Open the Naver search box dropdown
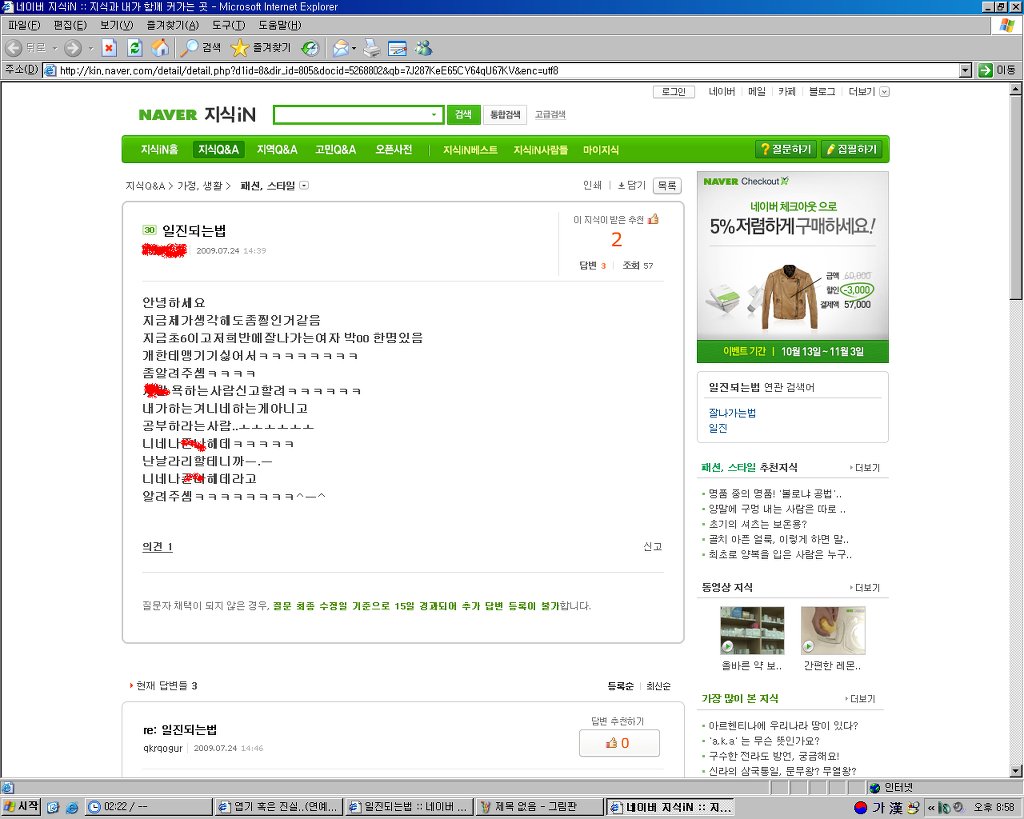This screenshot has height=819, width=1024. [434, 115]
